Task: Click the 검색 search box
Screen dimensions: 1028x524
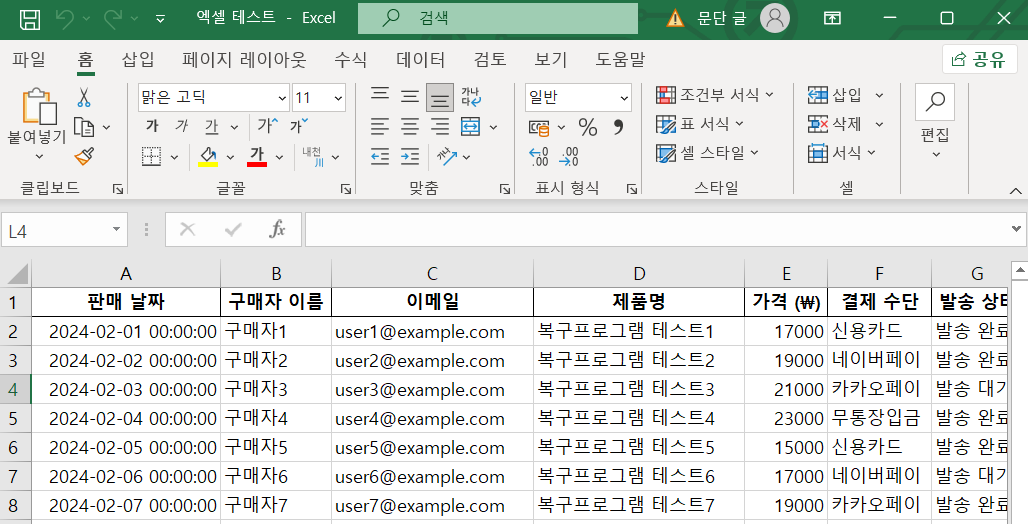Action: click(498, 18)
